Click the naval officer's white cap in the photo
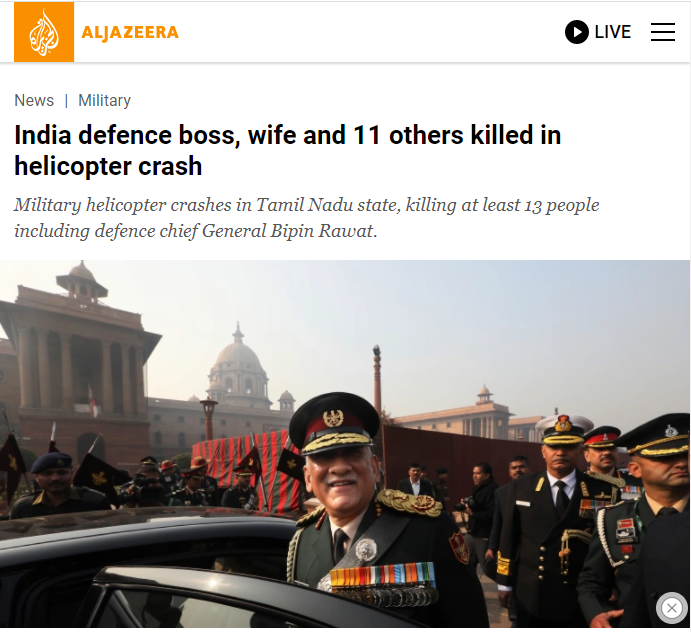 pos(564,429)
